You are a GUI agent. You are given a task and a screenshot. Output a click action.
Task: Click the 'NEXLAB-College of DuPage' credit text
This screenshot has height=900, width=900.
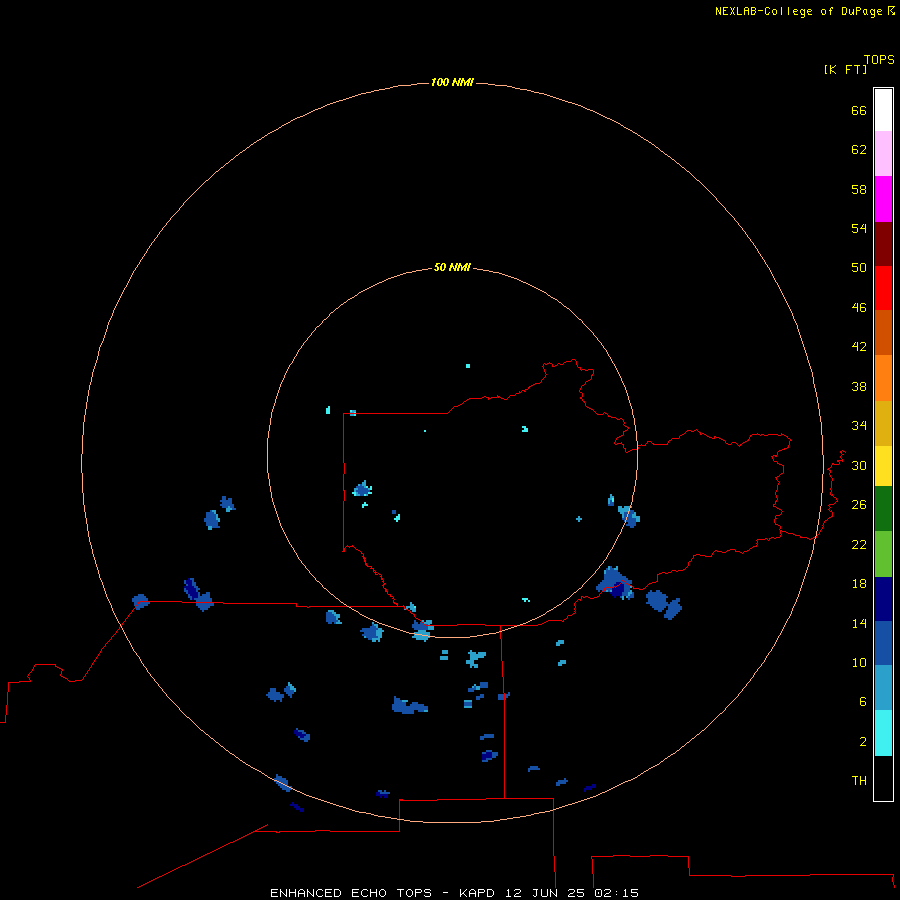tap(798, 11)
